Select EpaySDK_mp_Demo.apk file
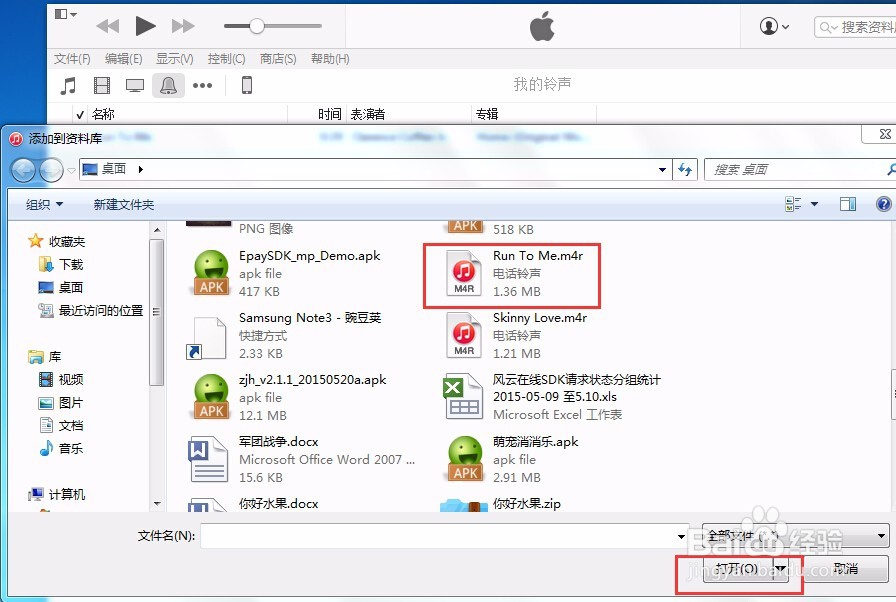The image size is (896, 602). (x=285, y=274)
